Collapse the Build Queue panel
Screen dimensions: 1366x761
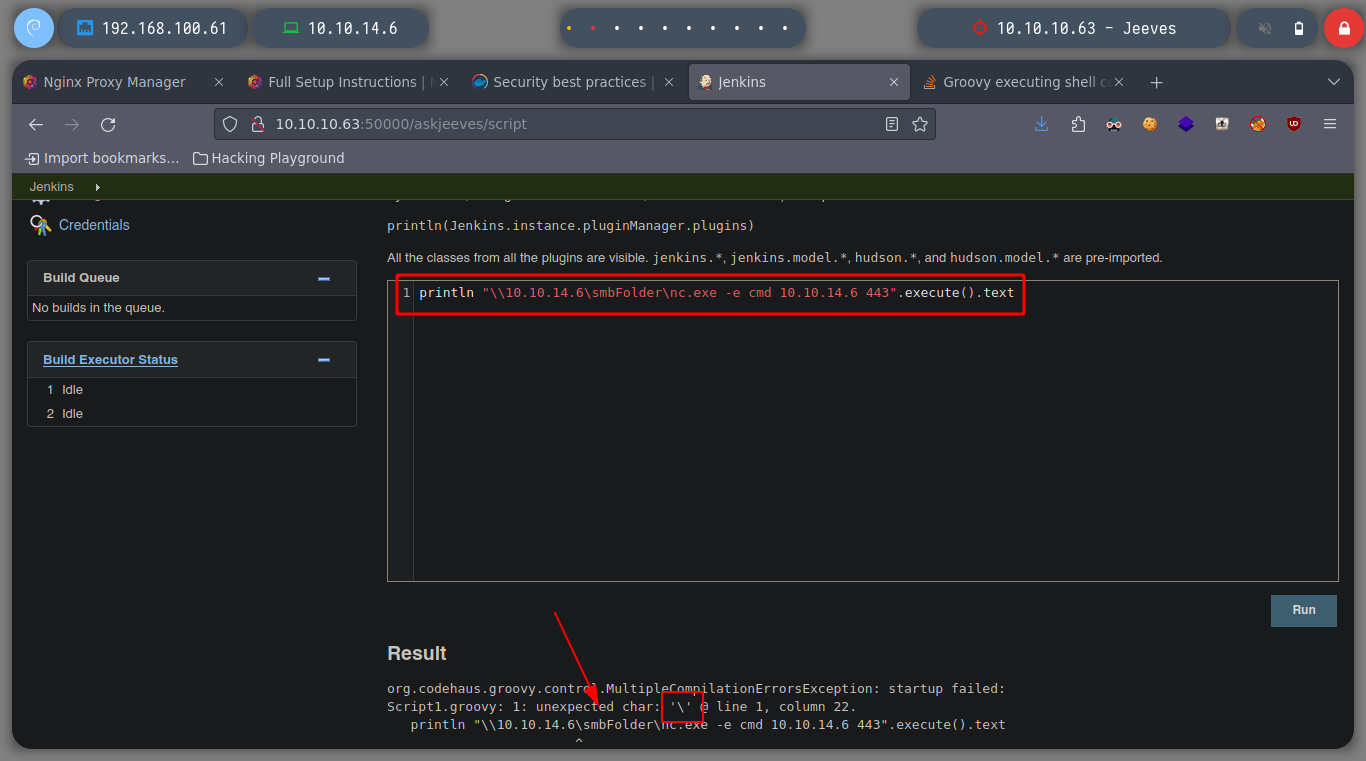[324, 279]
